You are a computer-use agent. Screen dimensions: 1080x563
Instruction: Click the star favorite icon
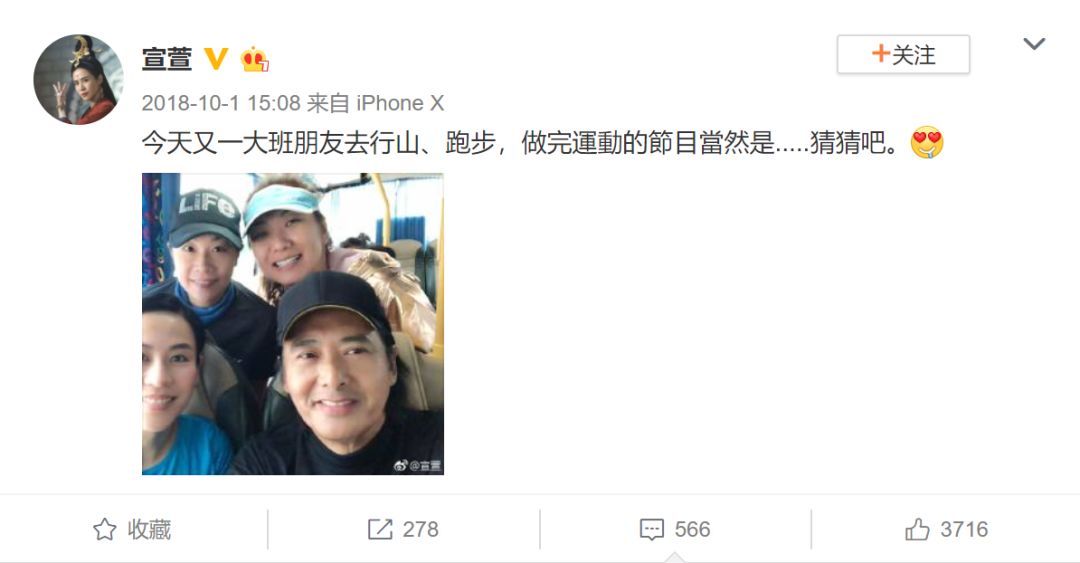(x=105, y=529)
